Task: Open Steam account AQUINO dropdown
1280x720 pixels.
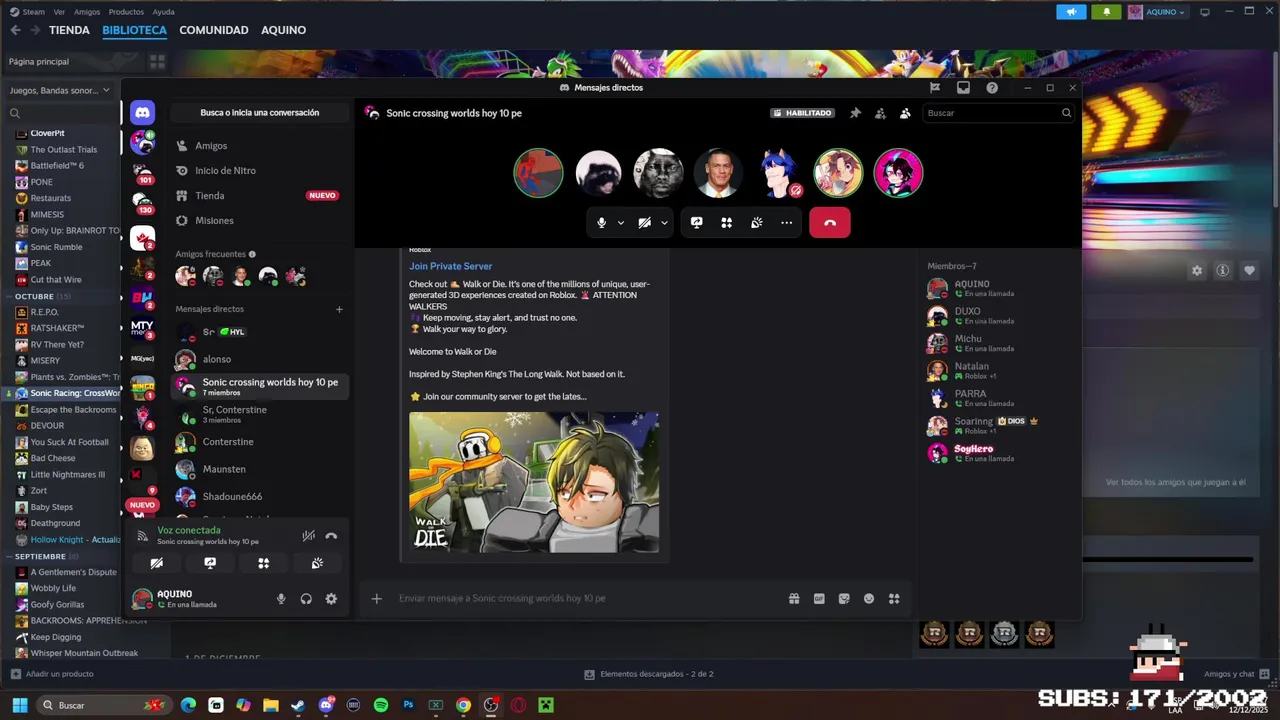Action: pyautogui.click(x=1157, y=12)
